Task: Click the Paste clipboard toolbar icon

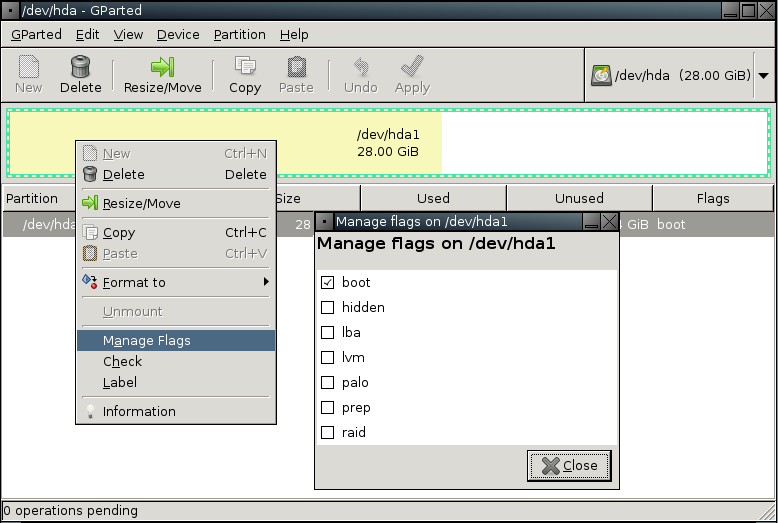Action: coord(296,66)
